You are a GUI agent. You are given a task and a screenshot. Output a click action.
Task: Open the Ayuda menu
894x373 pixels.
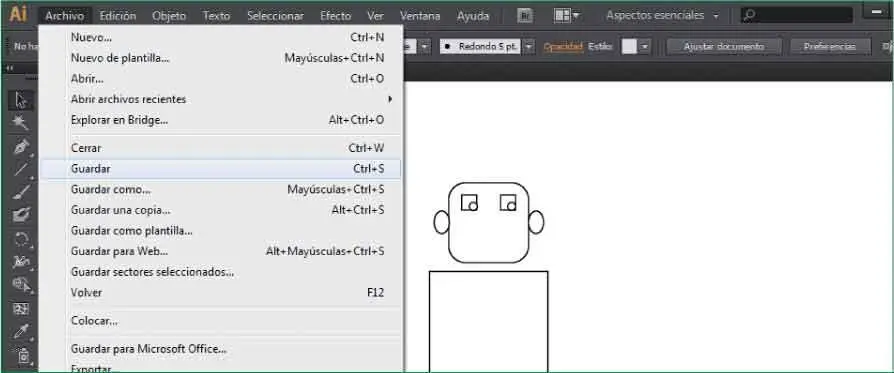tap(473, 16)
